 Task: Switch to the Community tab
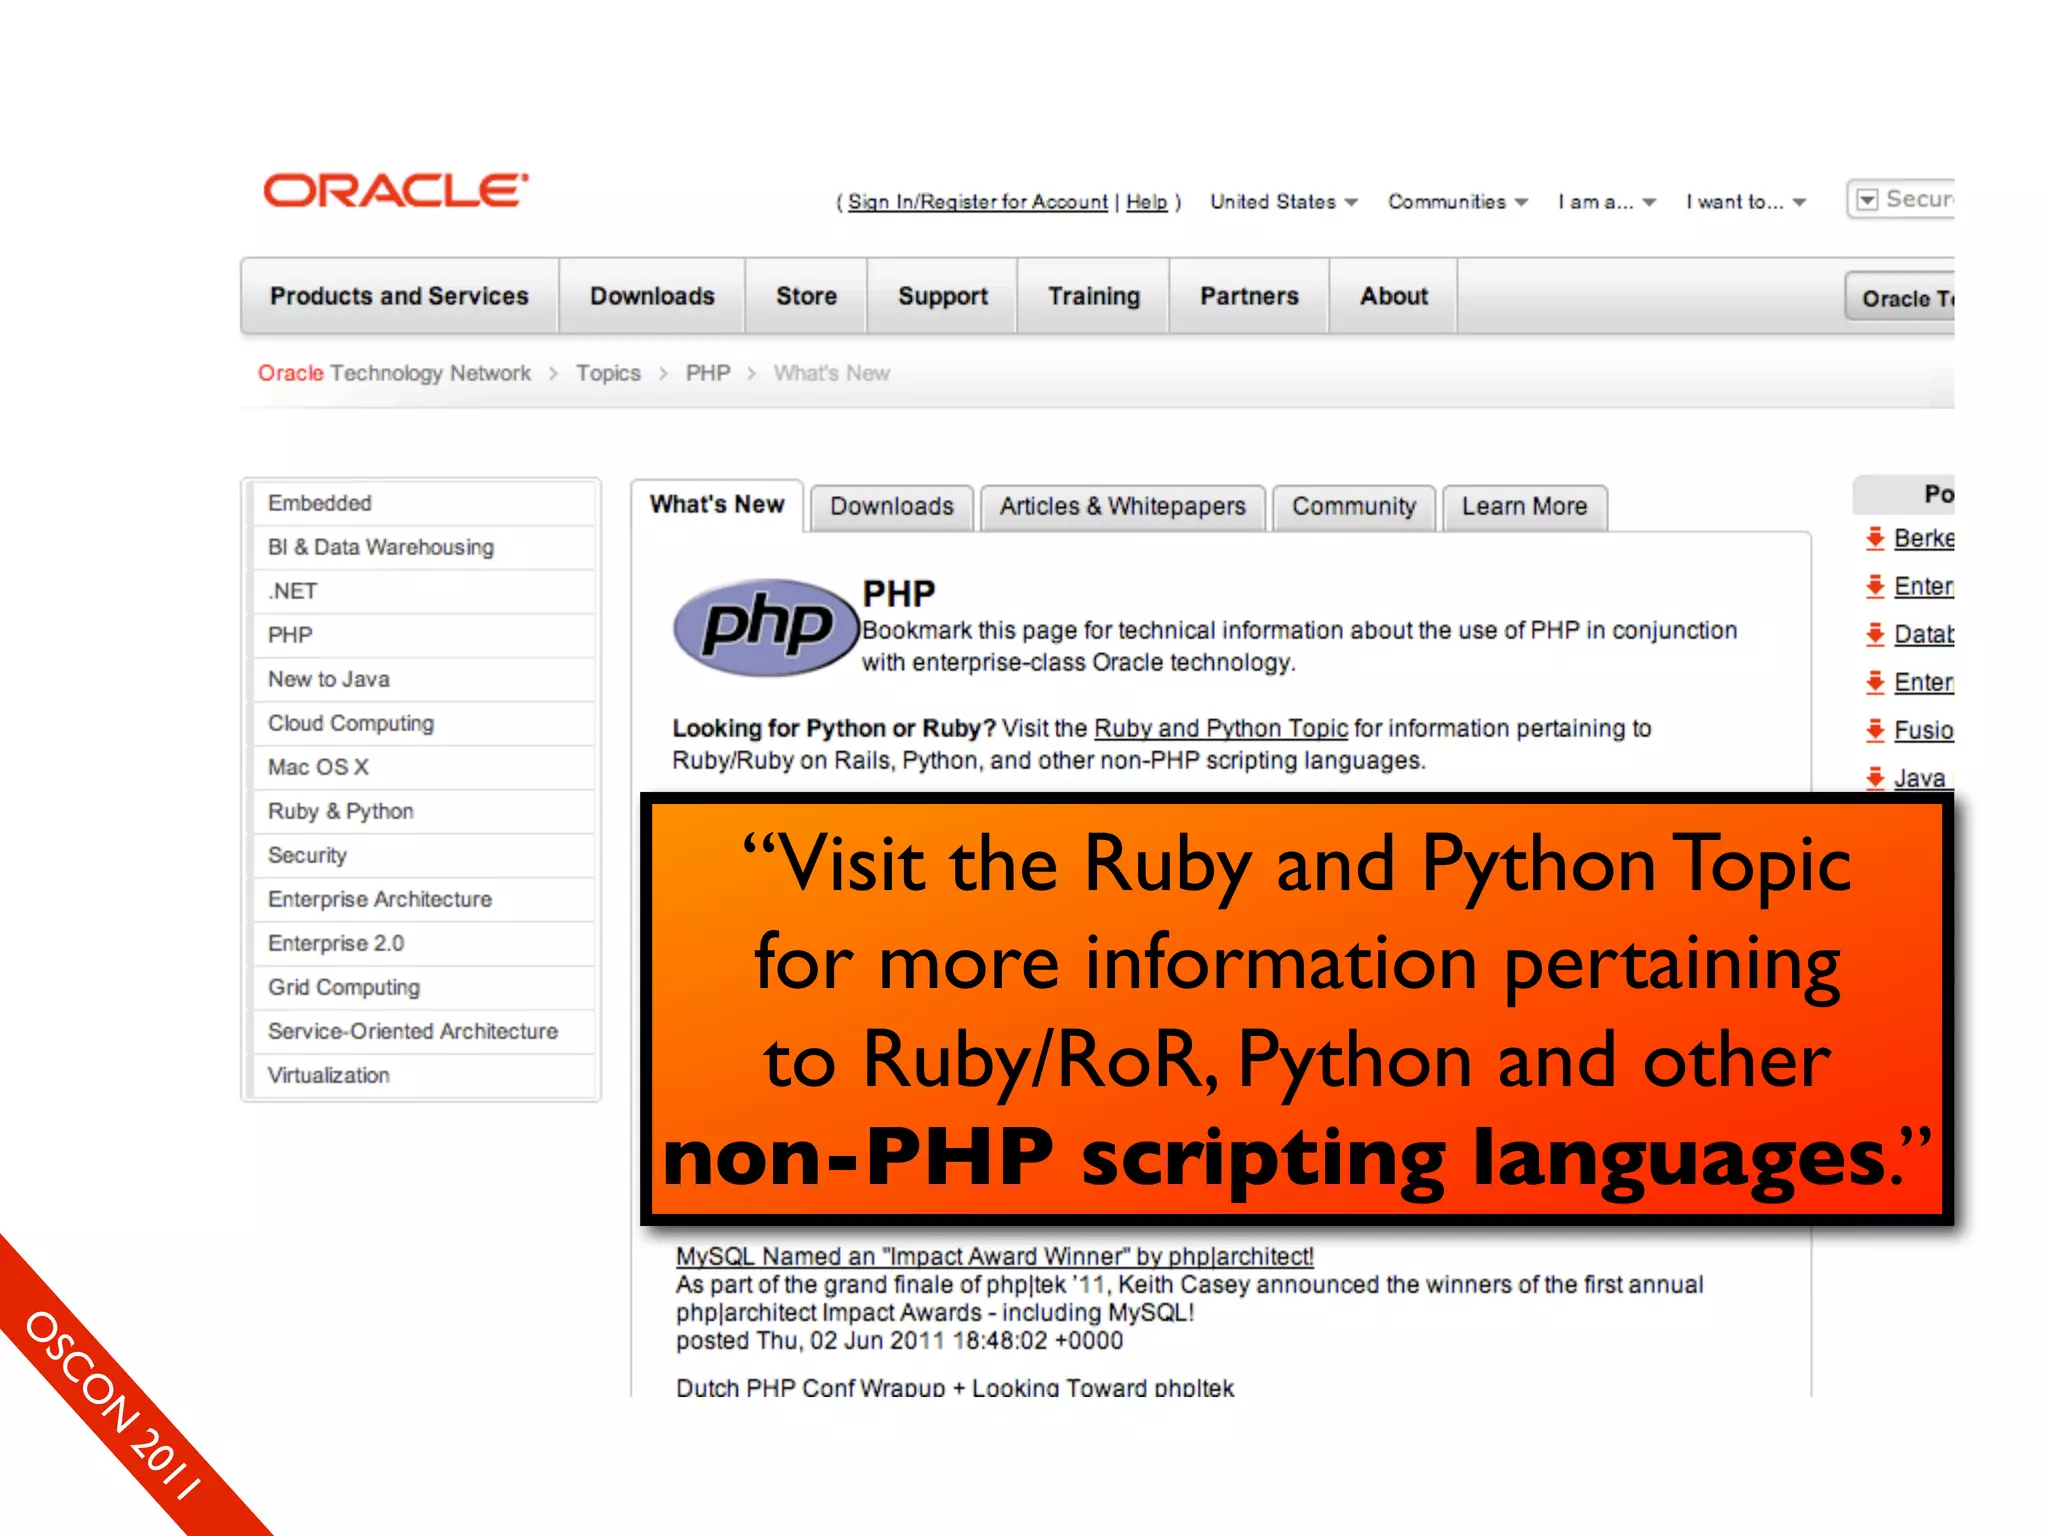[1354, 507]
